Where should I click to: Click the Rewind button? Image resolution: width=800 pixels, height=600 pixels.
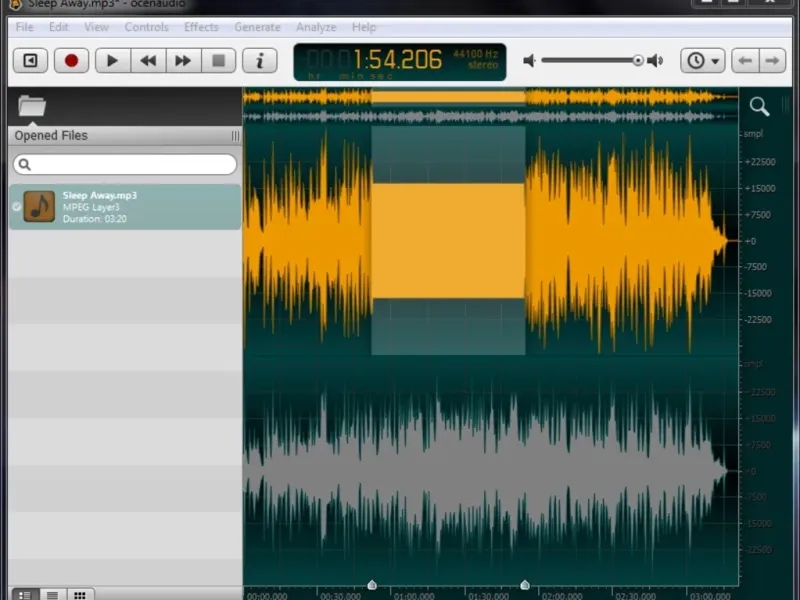click(x=148, y=61)
